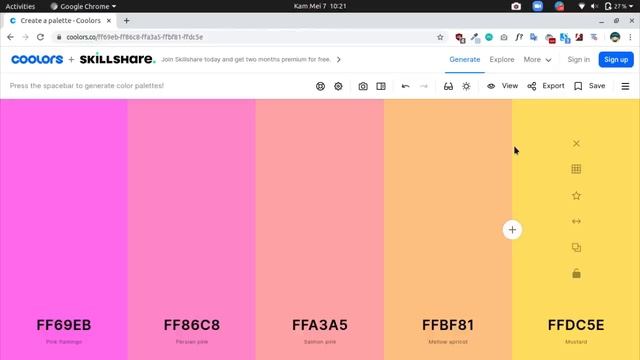Close the Create a palette tab
Screen dimensions: 640x360
point(109,21)
